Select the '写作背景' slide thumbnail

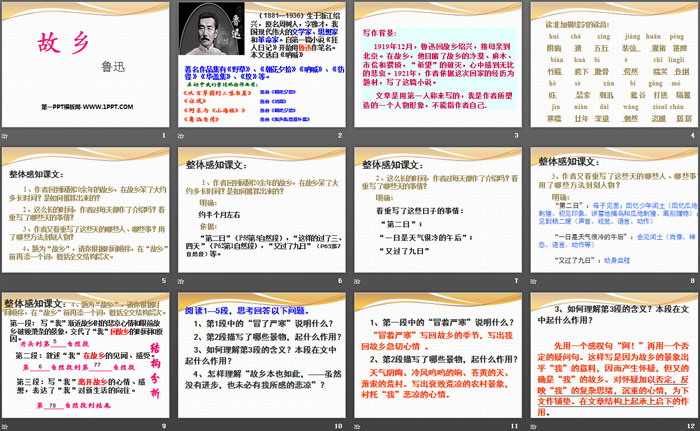point(438,65)
